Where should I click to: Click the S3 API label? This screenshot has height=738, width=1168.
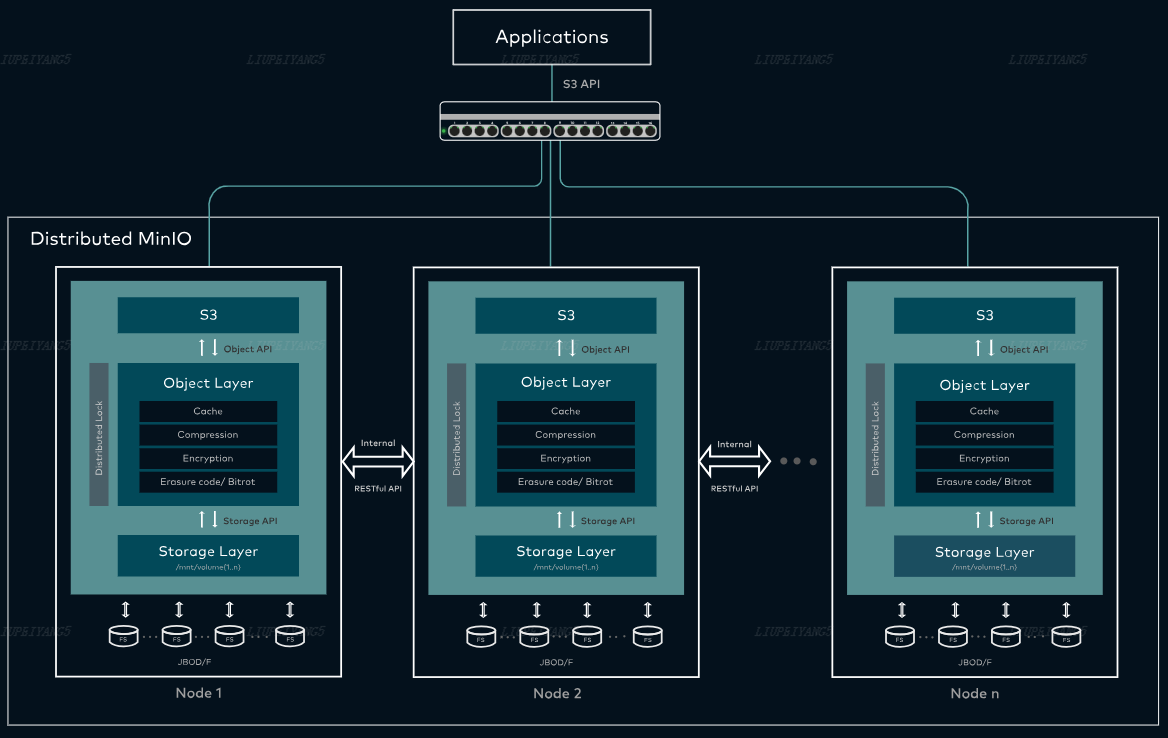(581, 84)
